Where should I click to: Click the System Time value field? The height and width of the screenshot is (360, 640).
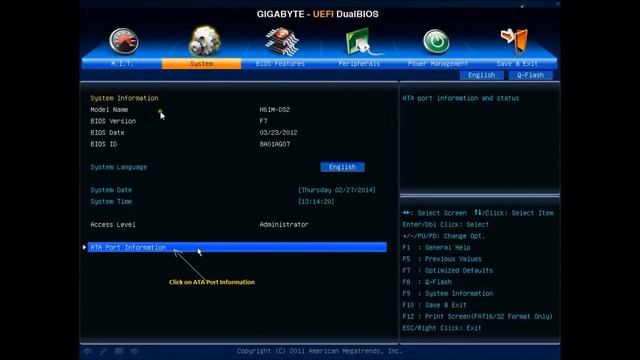pos(316,201)
